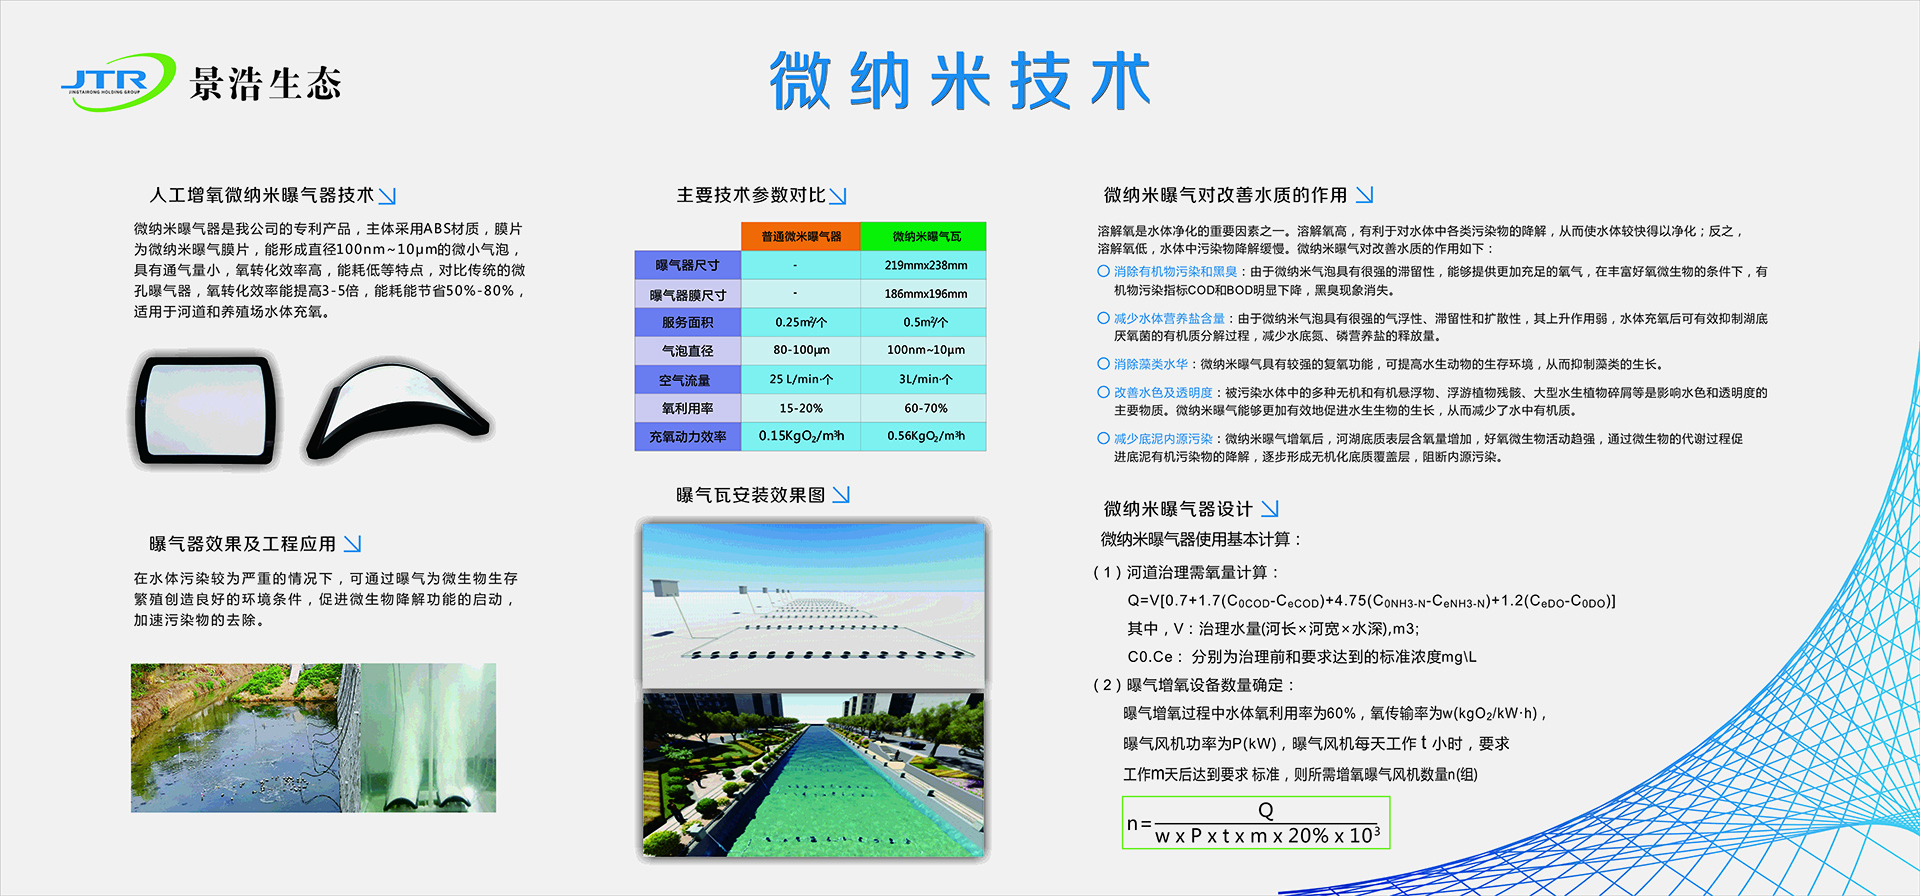Click the JTR company logo
Viewport: 1920px width, 896px height.
tap(117, 82)
